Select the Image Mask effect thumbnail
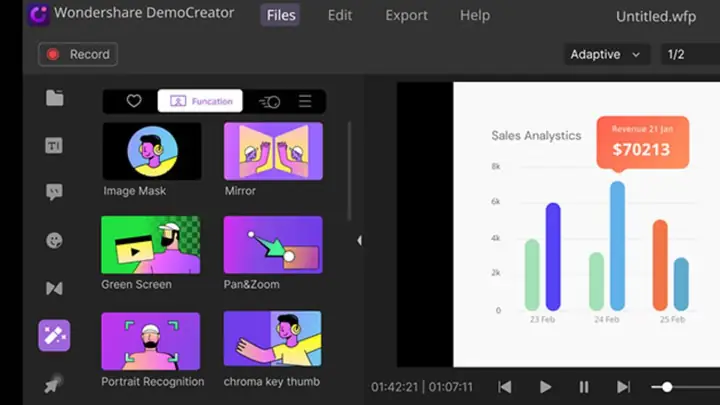Screen dimensions: 720x405 pyautogui.click(x=152, y=151)
